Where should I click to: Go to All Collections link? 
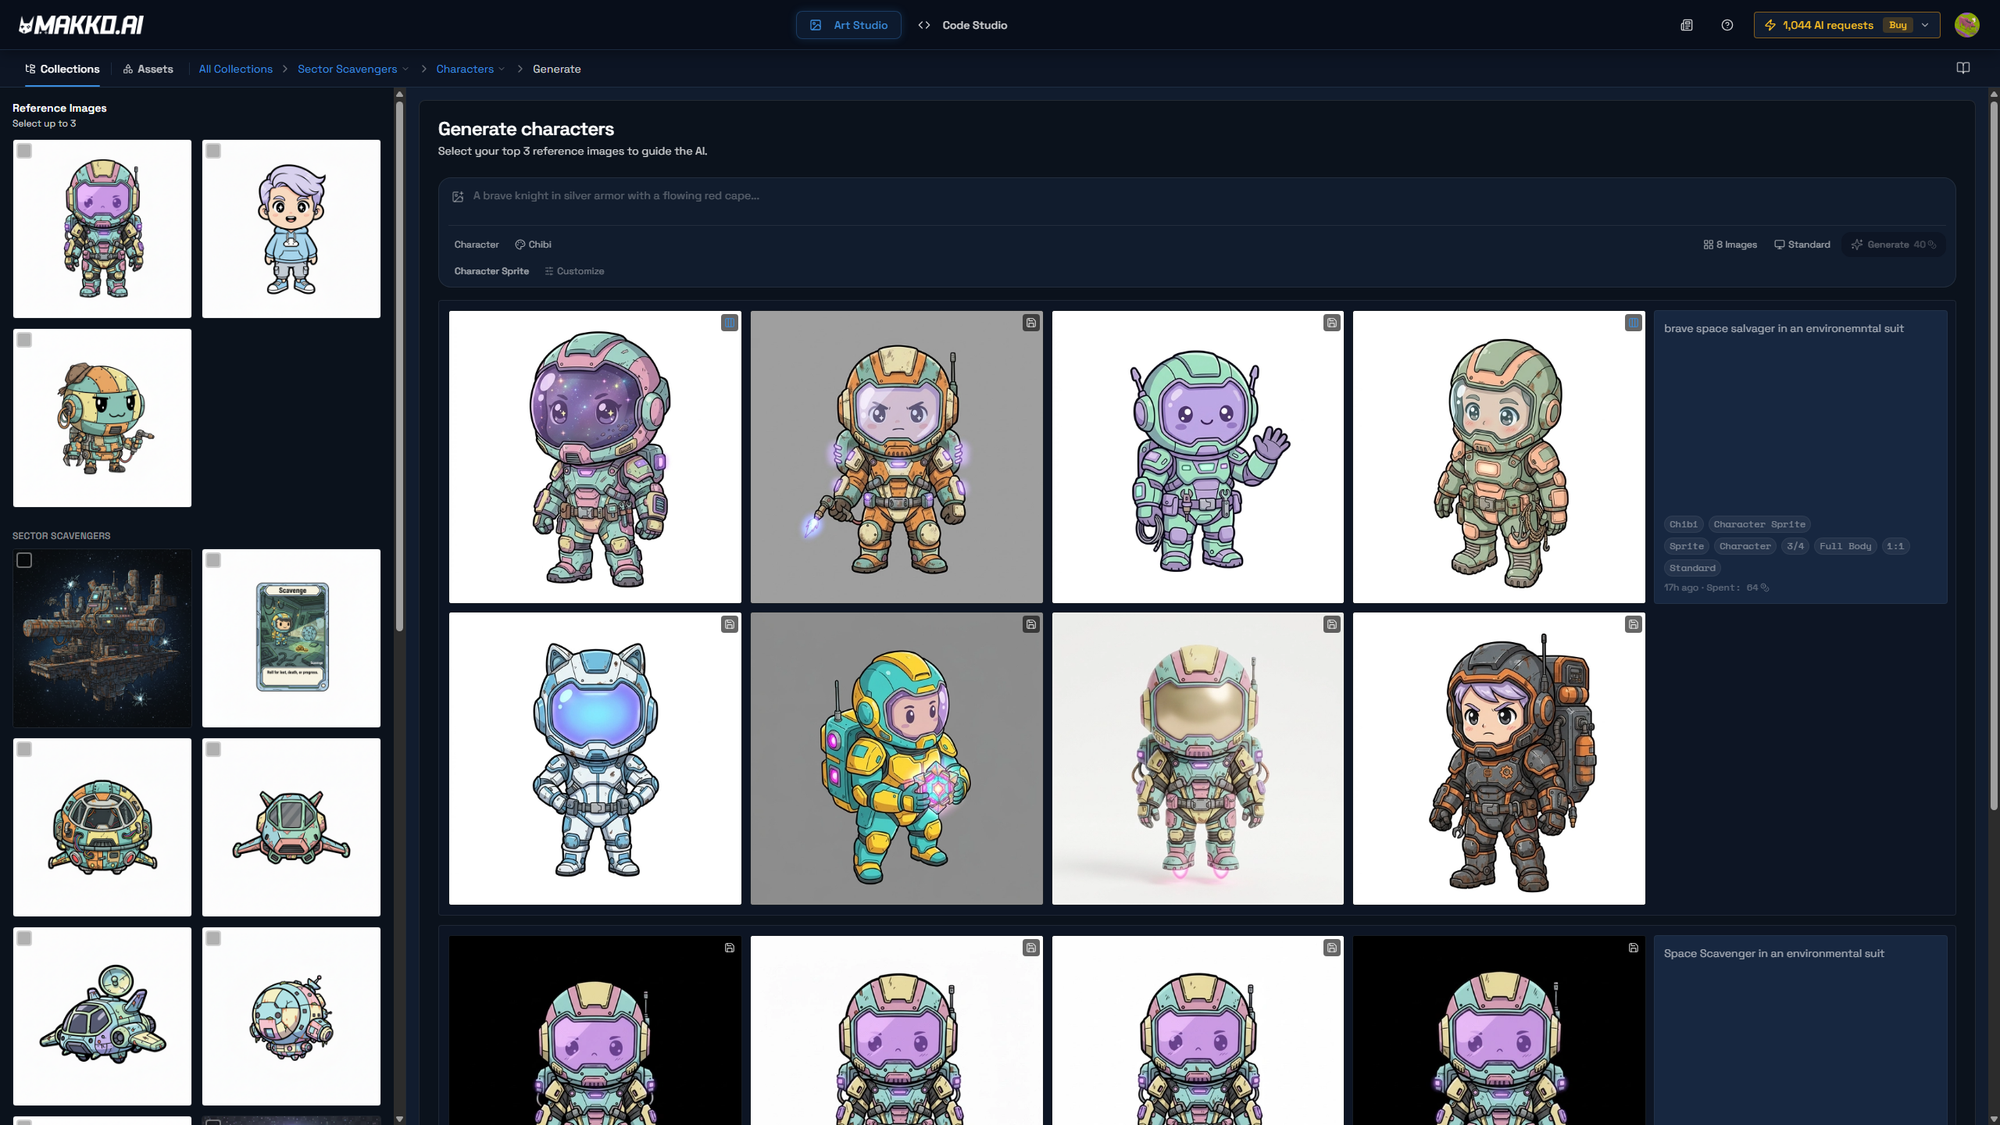[235, 69]
